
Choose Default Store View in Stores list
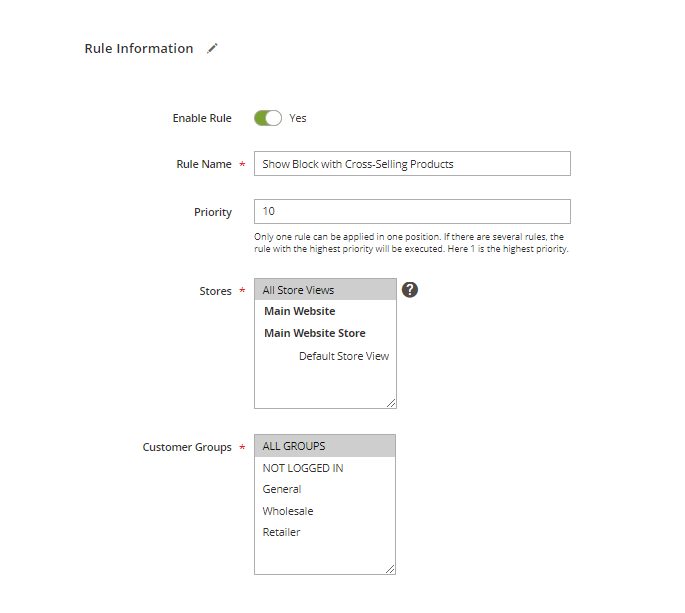coord(344,356)
